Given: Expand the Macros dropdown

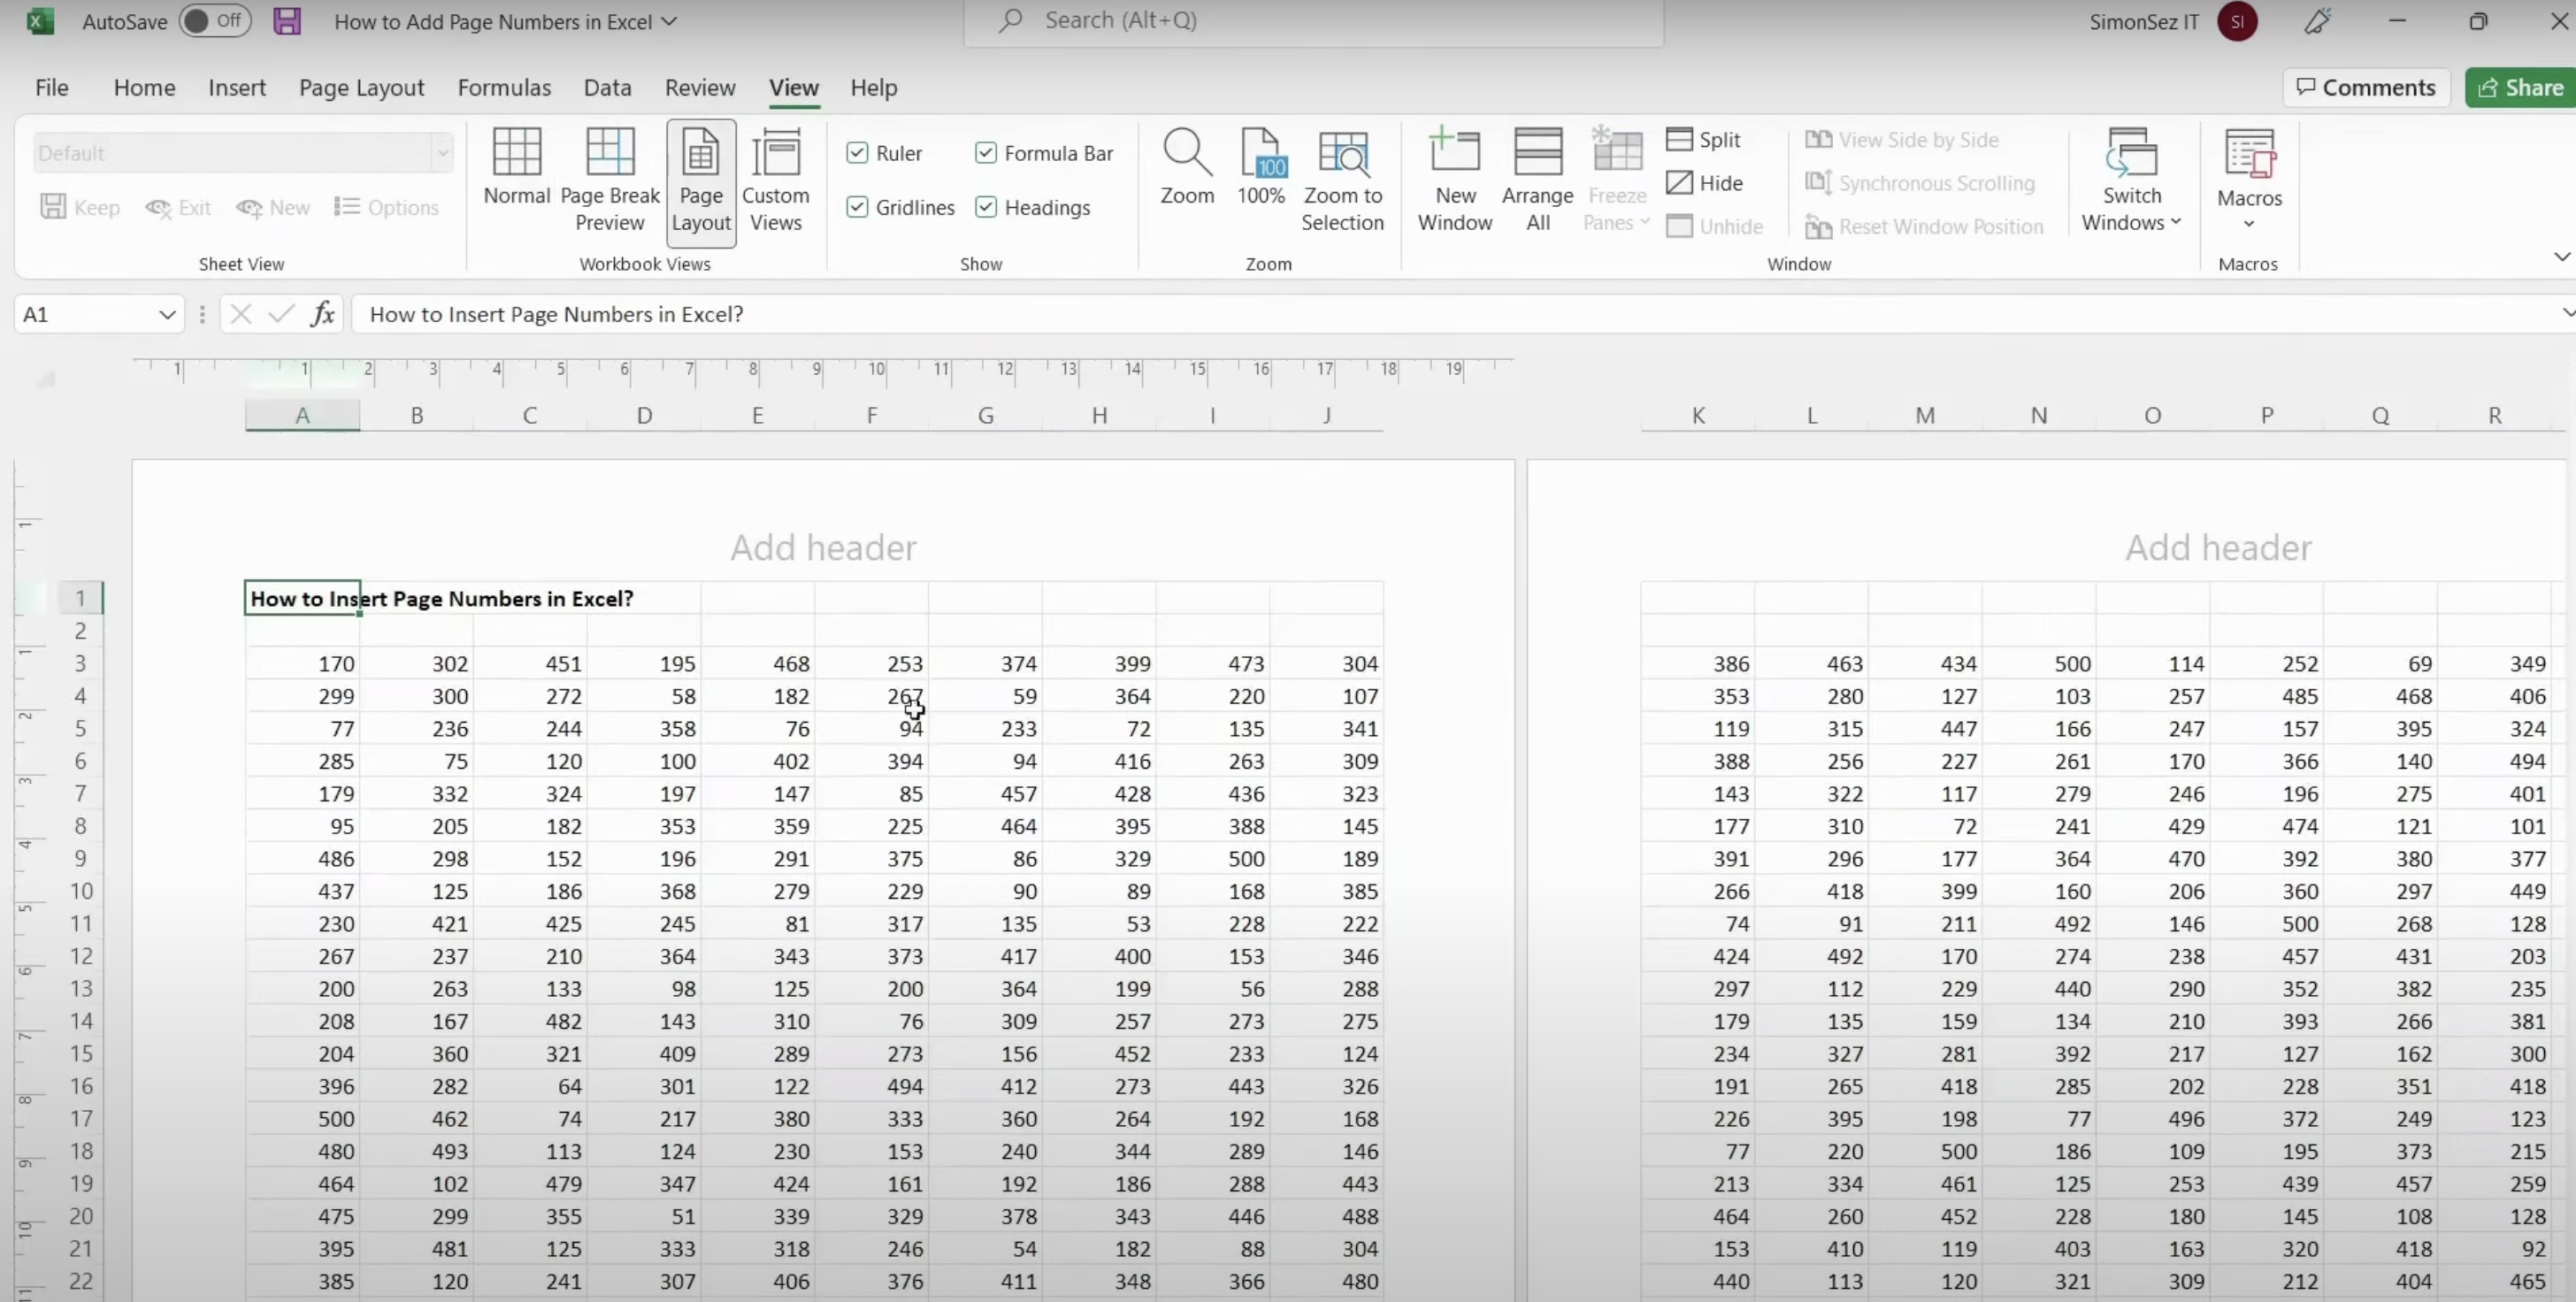Looking at the screenshot, I should pyautogui.click(x=2248, y=180).
